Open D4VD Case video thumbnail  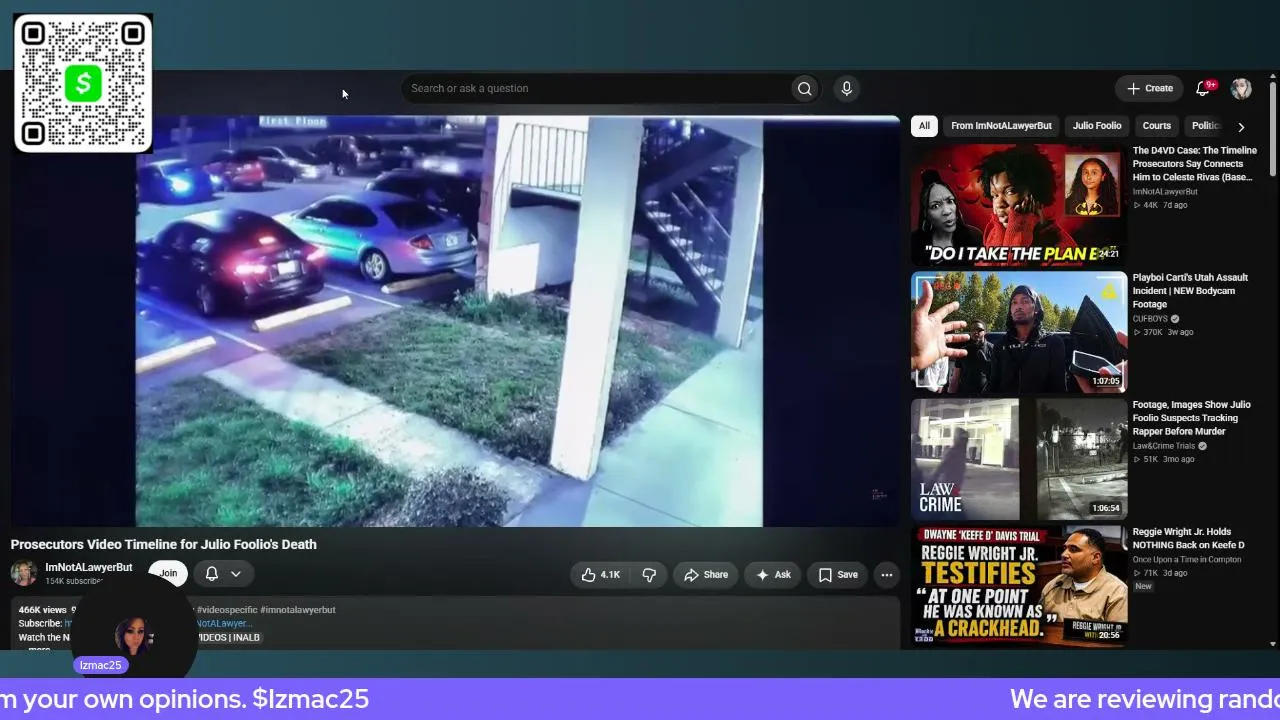click(x=1019, y=205)
